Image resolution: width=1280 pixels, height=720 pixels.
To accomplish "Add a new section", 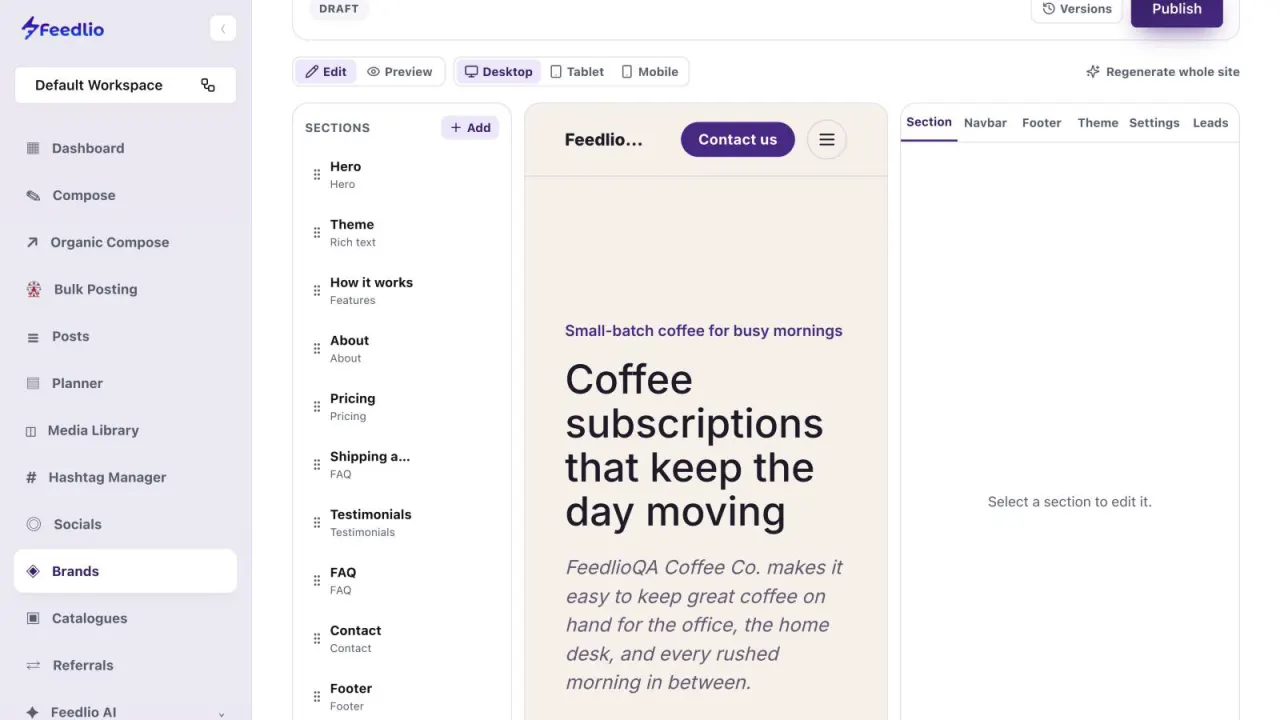I will click(470, 128).
